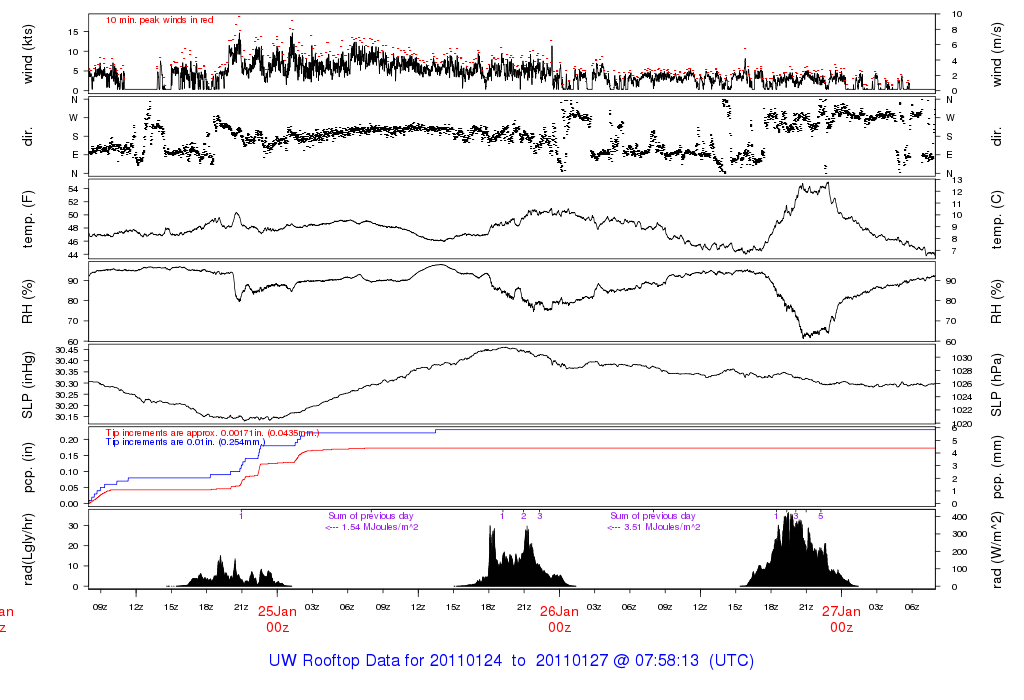Select the 'SLP (inHg)' axis label

tap(29, 384)
